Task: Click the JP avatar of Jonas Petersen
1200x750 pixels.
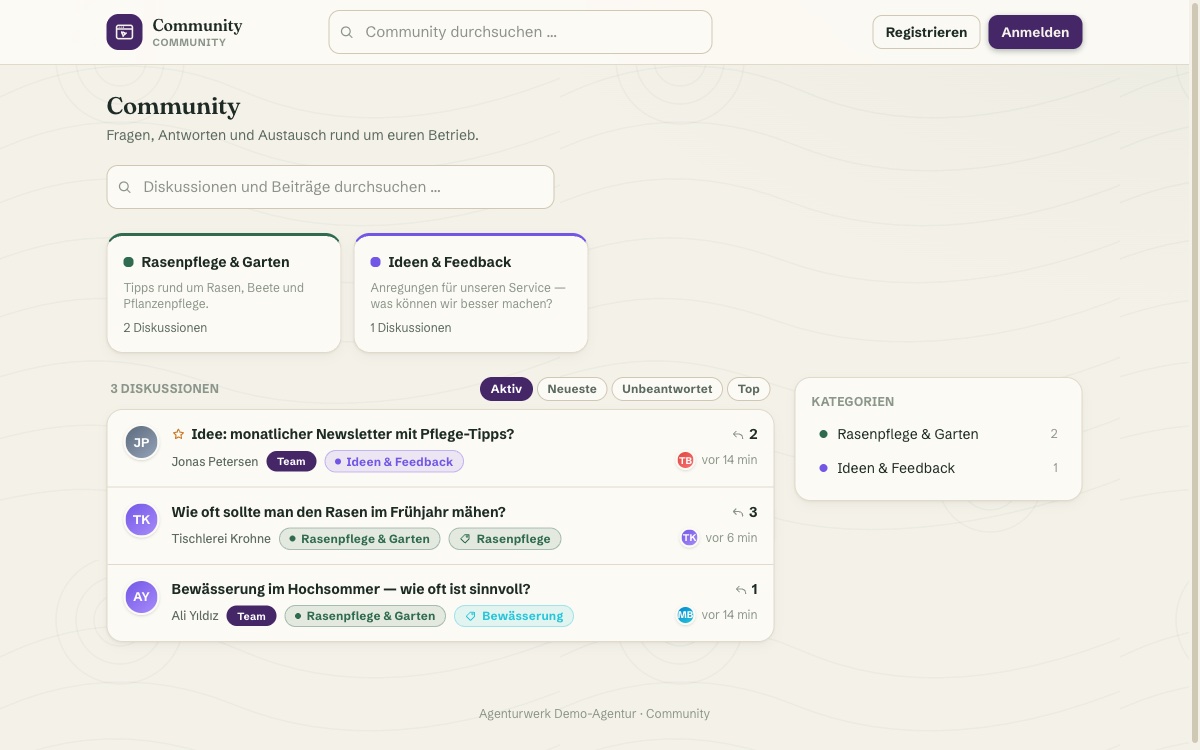Action: tap(141, 442)
